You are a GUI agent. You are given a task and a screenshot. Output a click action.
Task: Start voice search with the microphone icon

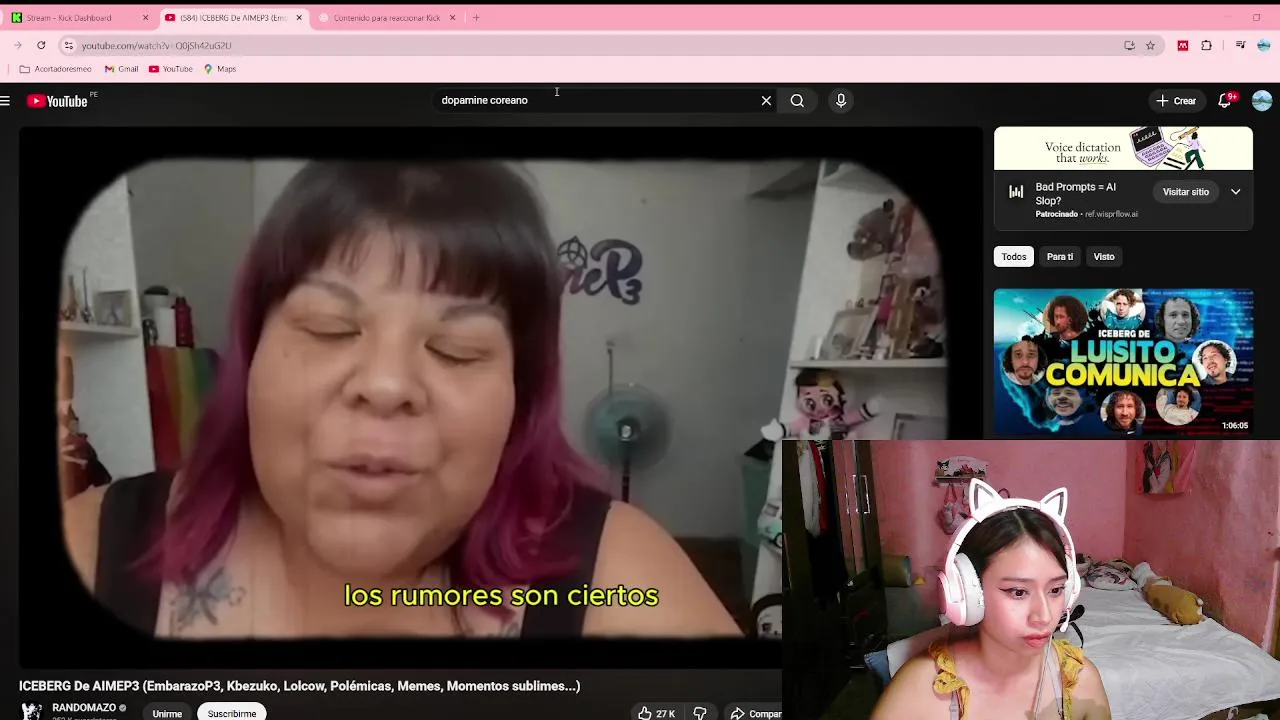pos(841,100)
